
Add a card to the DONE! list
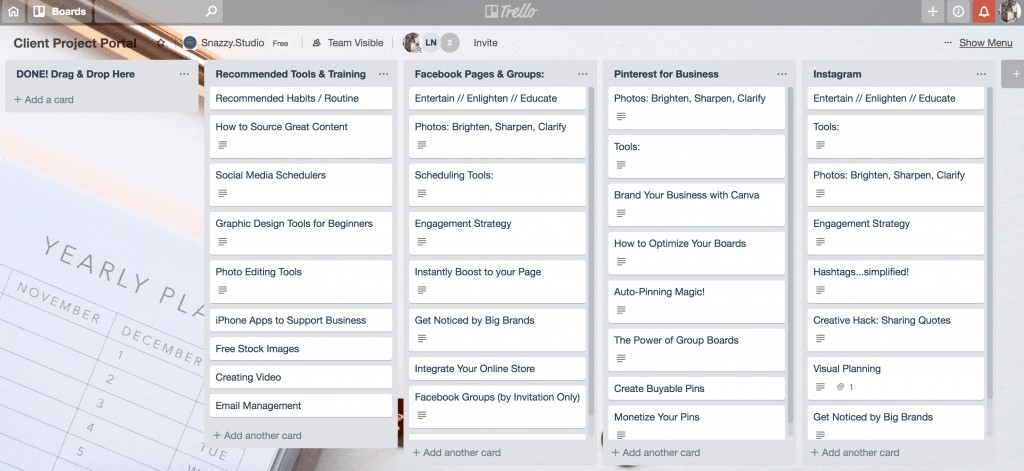(44, 100)
